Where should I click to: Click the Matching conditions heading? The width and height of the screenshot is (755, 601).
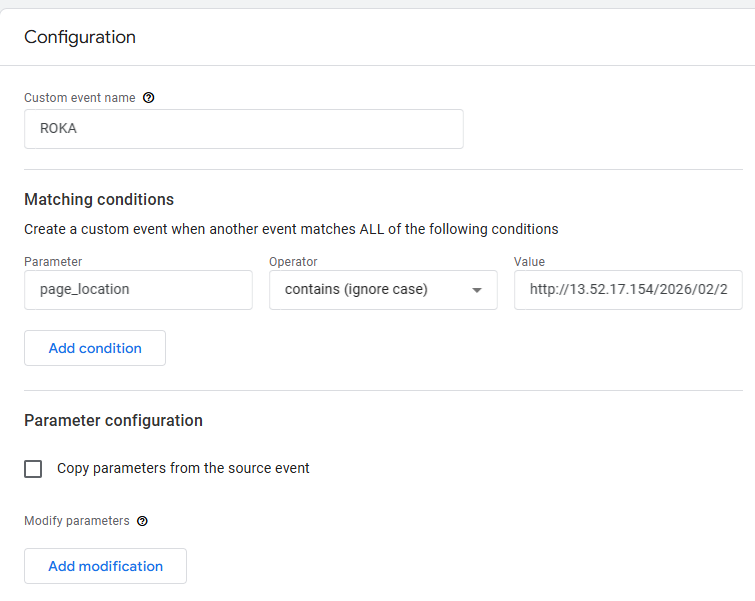(x=99, y=199)
